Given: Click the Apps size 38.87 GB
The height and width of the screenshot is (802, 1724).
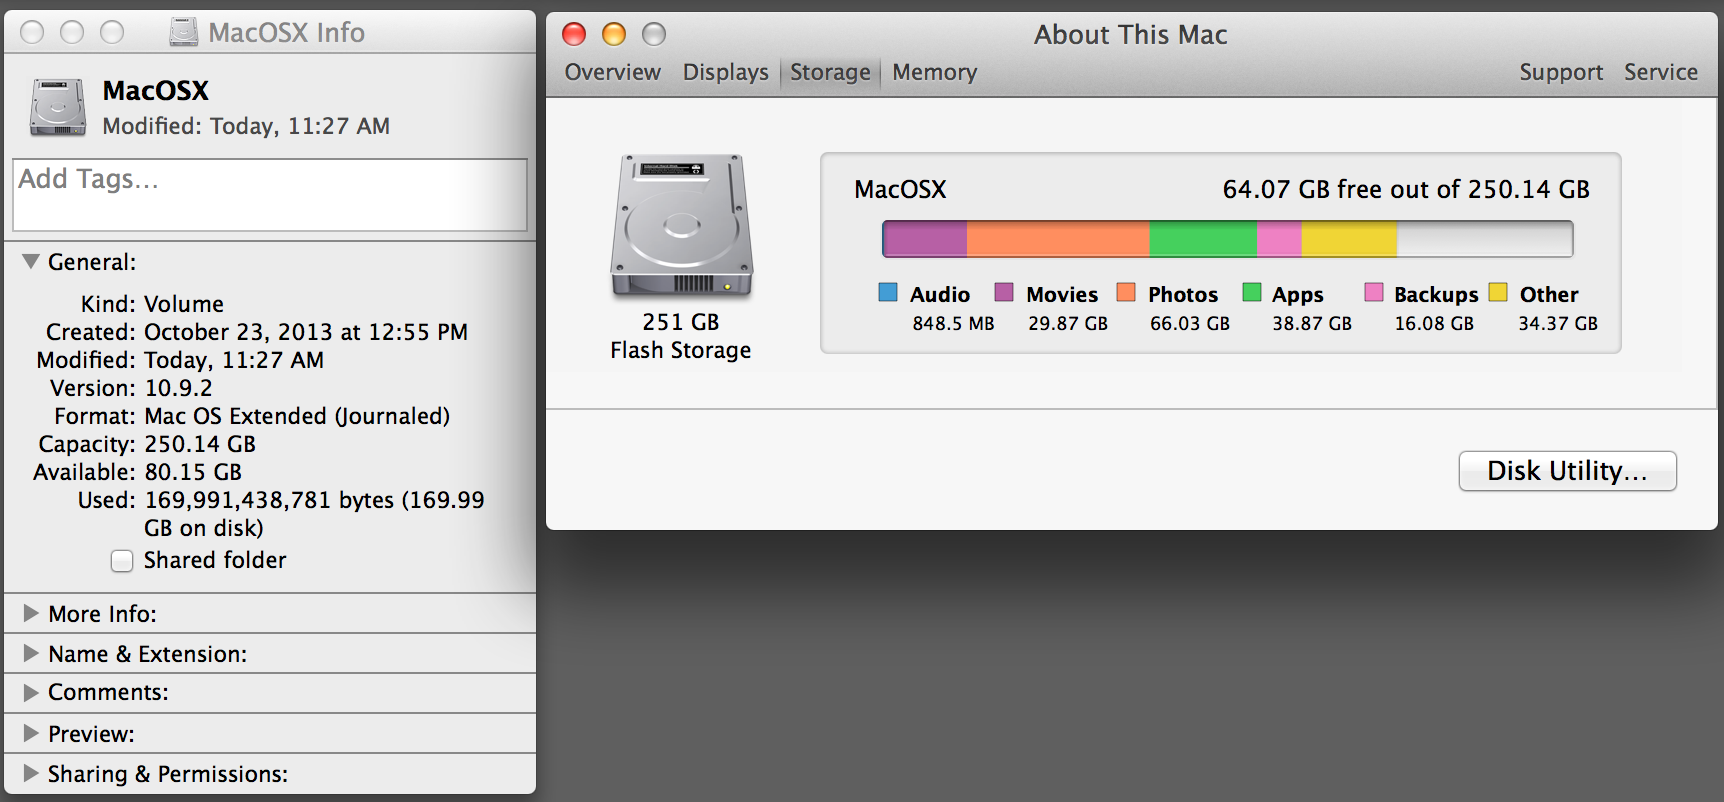Looking at the screenshot, I should click(x=1312, y=323).
